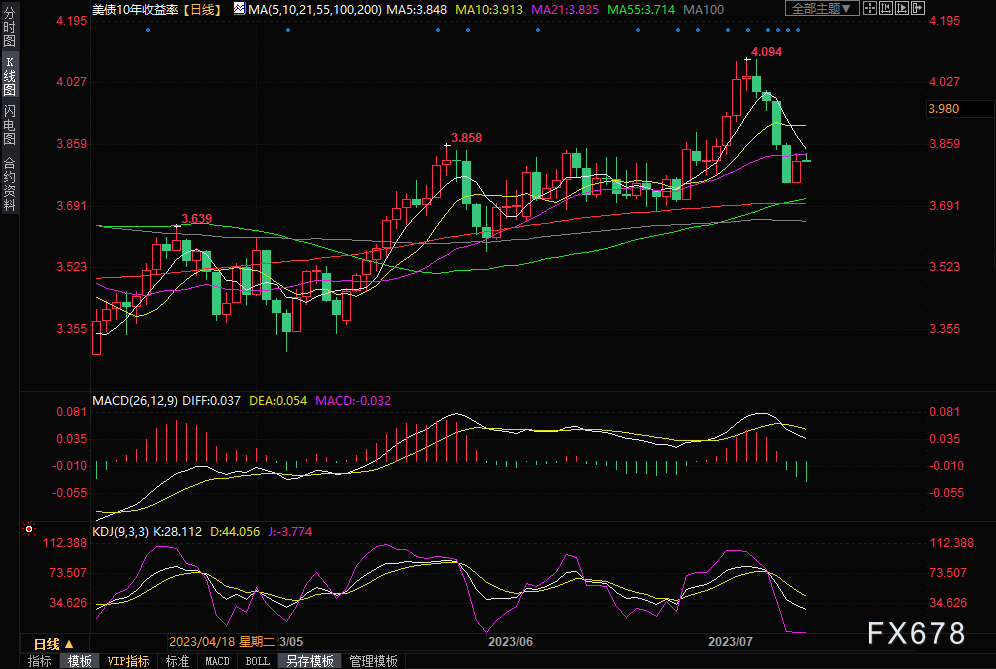This screenshot has height=669, width=996.
Task: Open the 闪电图 side tab
Action: [x=10, y=125]
